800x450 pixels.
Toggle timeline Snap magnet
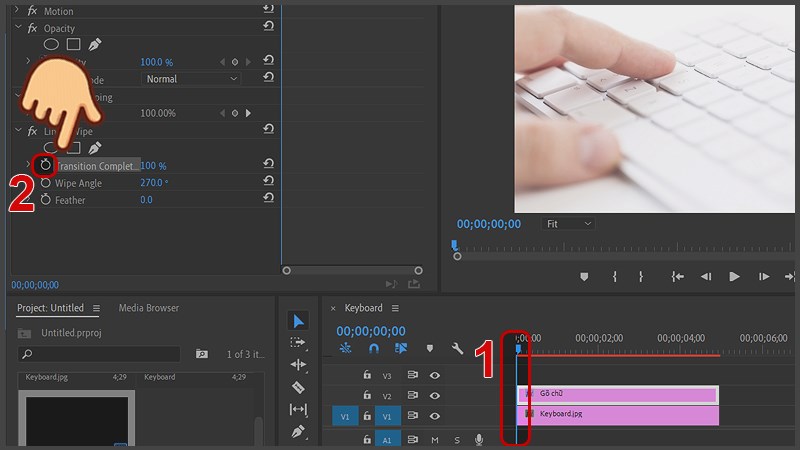374,349
